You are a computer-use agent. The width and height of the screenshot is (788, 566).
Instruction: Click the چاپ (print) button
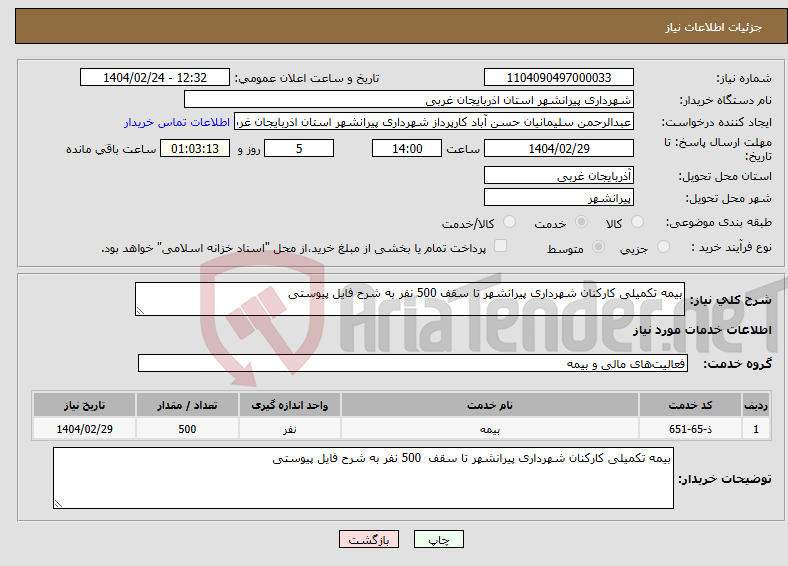coord(438,539)
